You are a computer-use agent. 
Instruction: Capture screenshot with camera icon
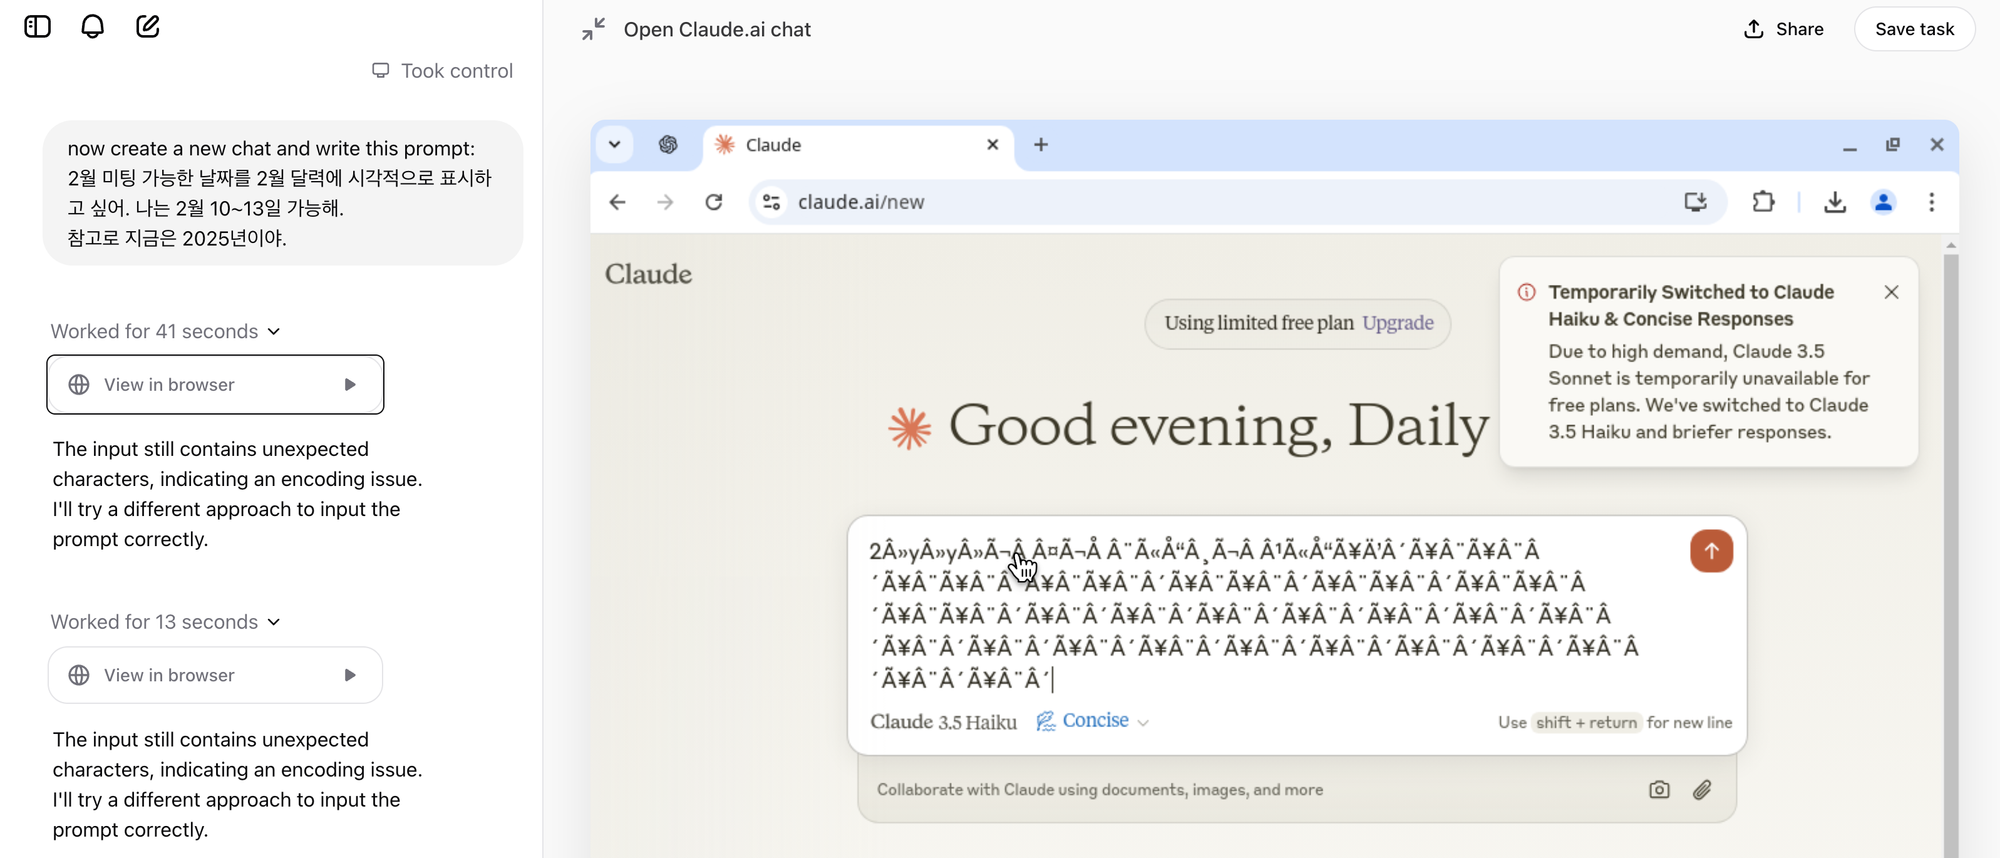pos(1659,790)
